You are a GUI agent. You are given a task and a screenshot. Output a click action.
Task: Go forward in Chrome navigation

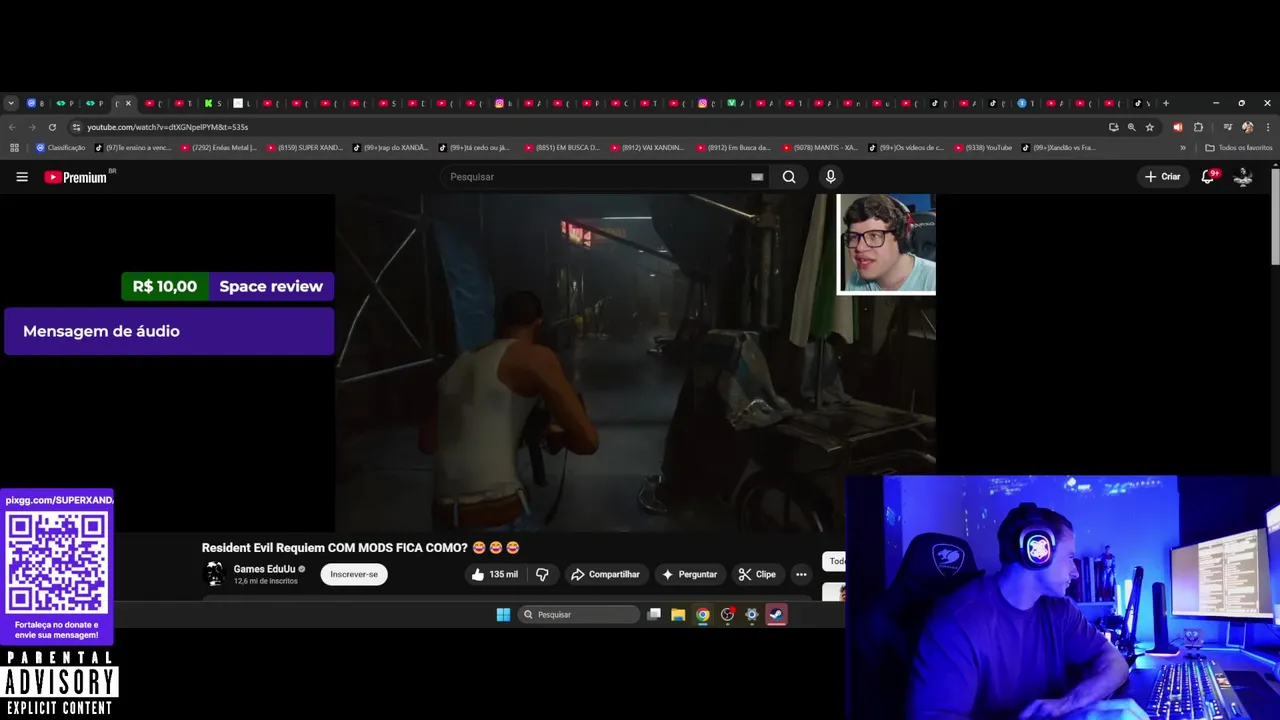coord(32,127)
